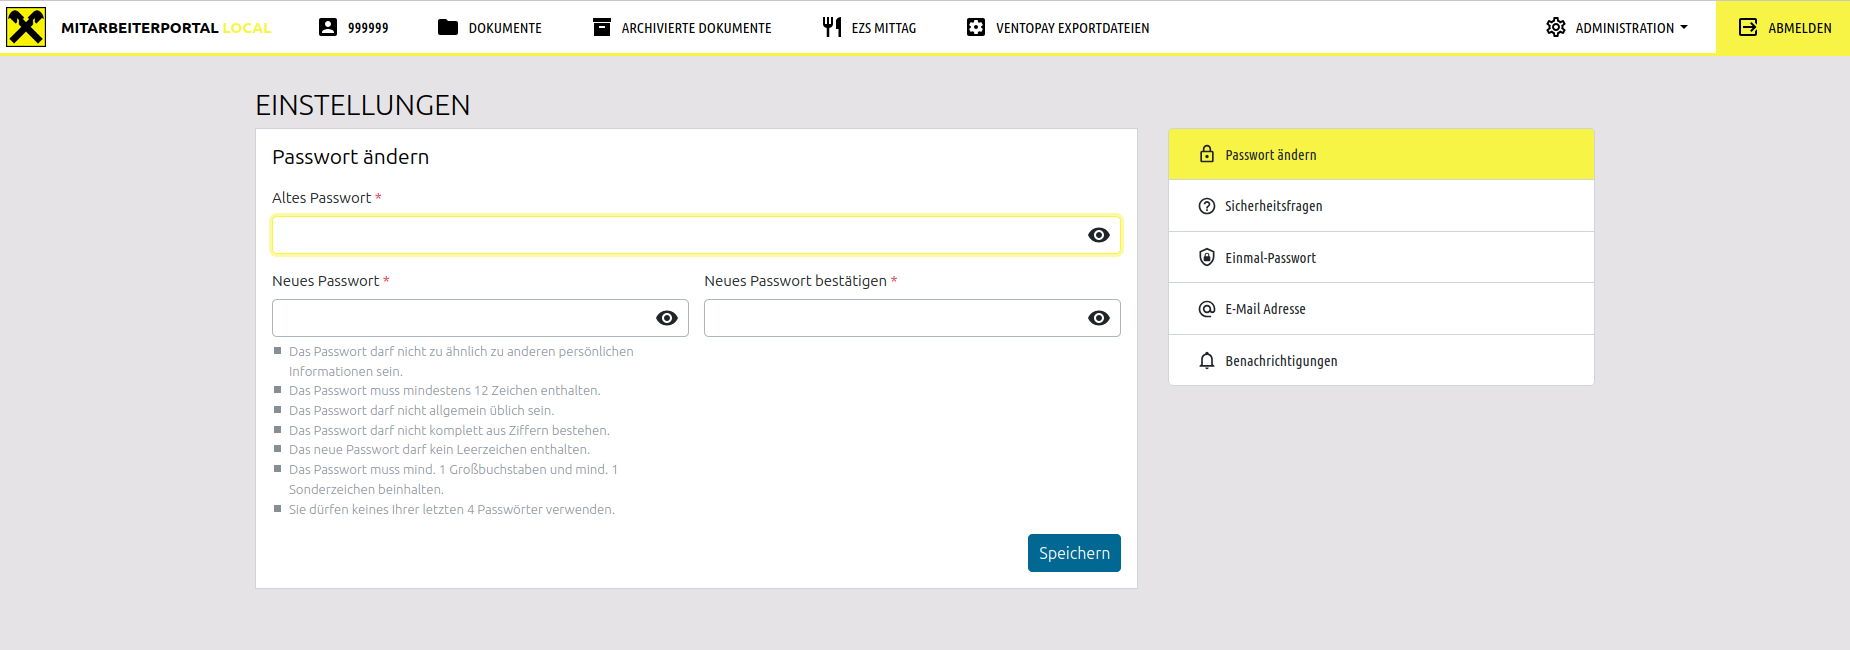The height and width of the screenshot is (650, 1850).
Task: Click the folder icon for Dokumente
Action: tap(448, 27)
